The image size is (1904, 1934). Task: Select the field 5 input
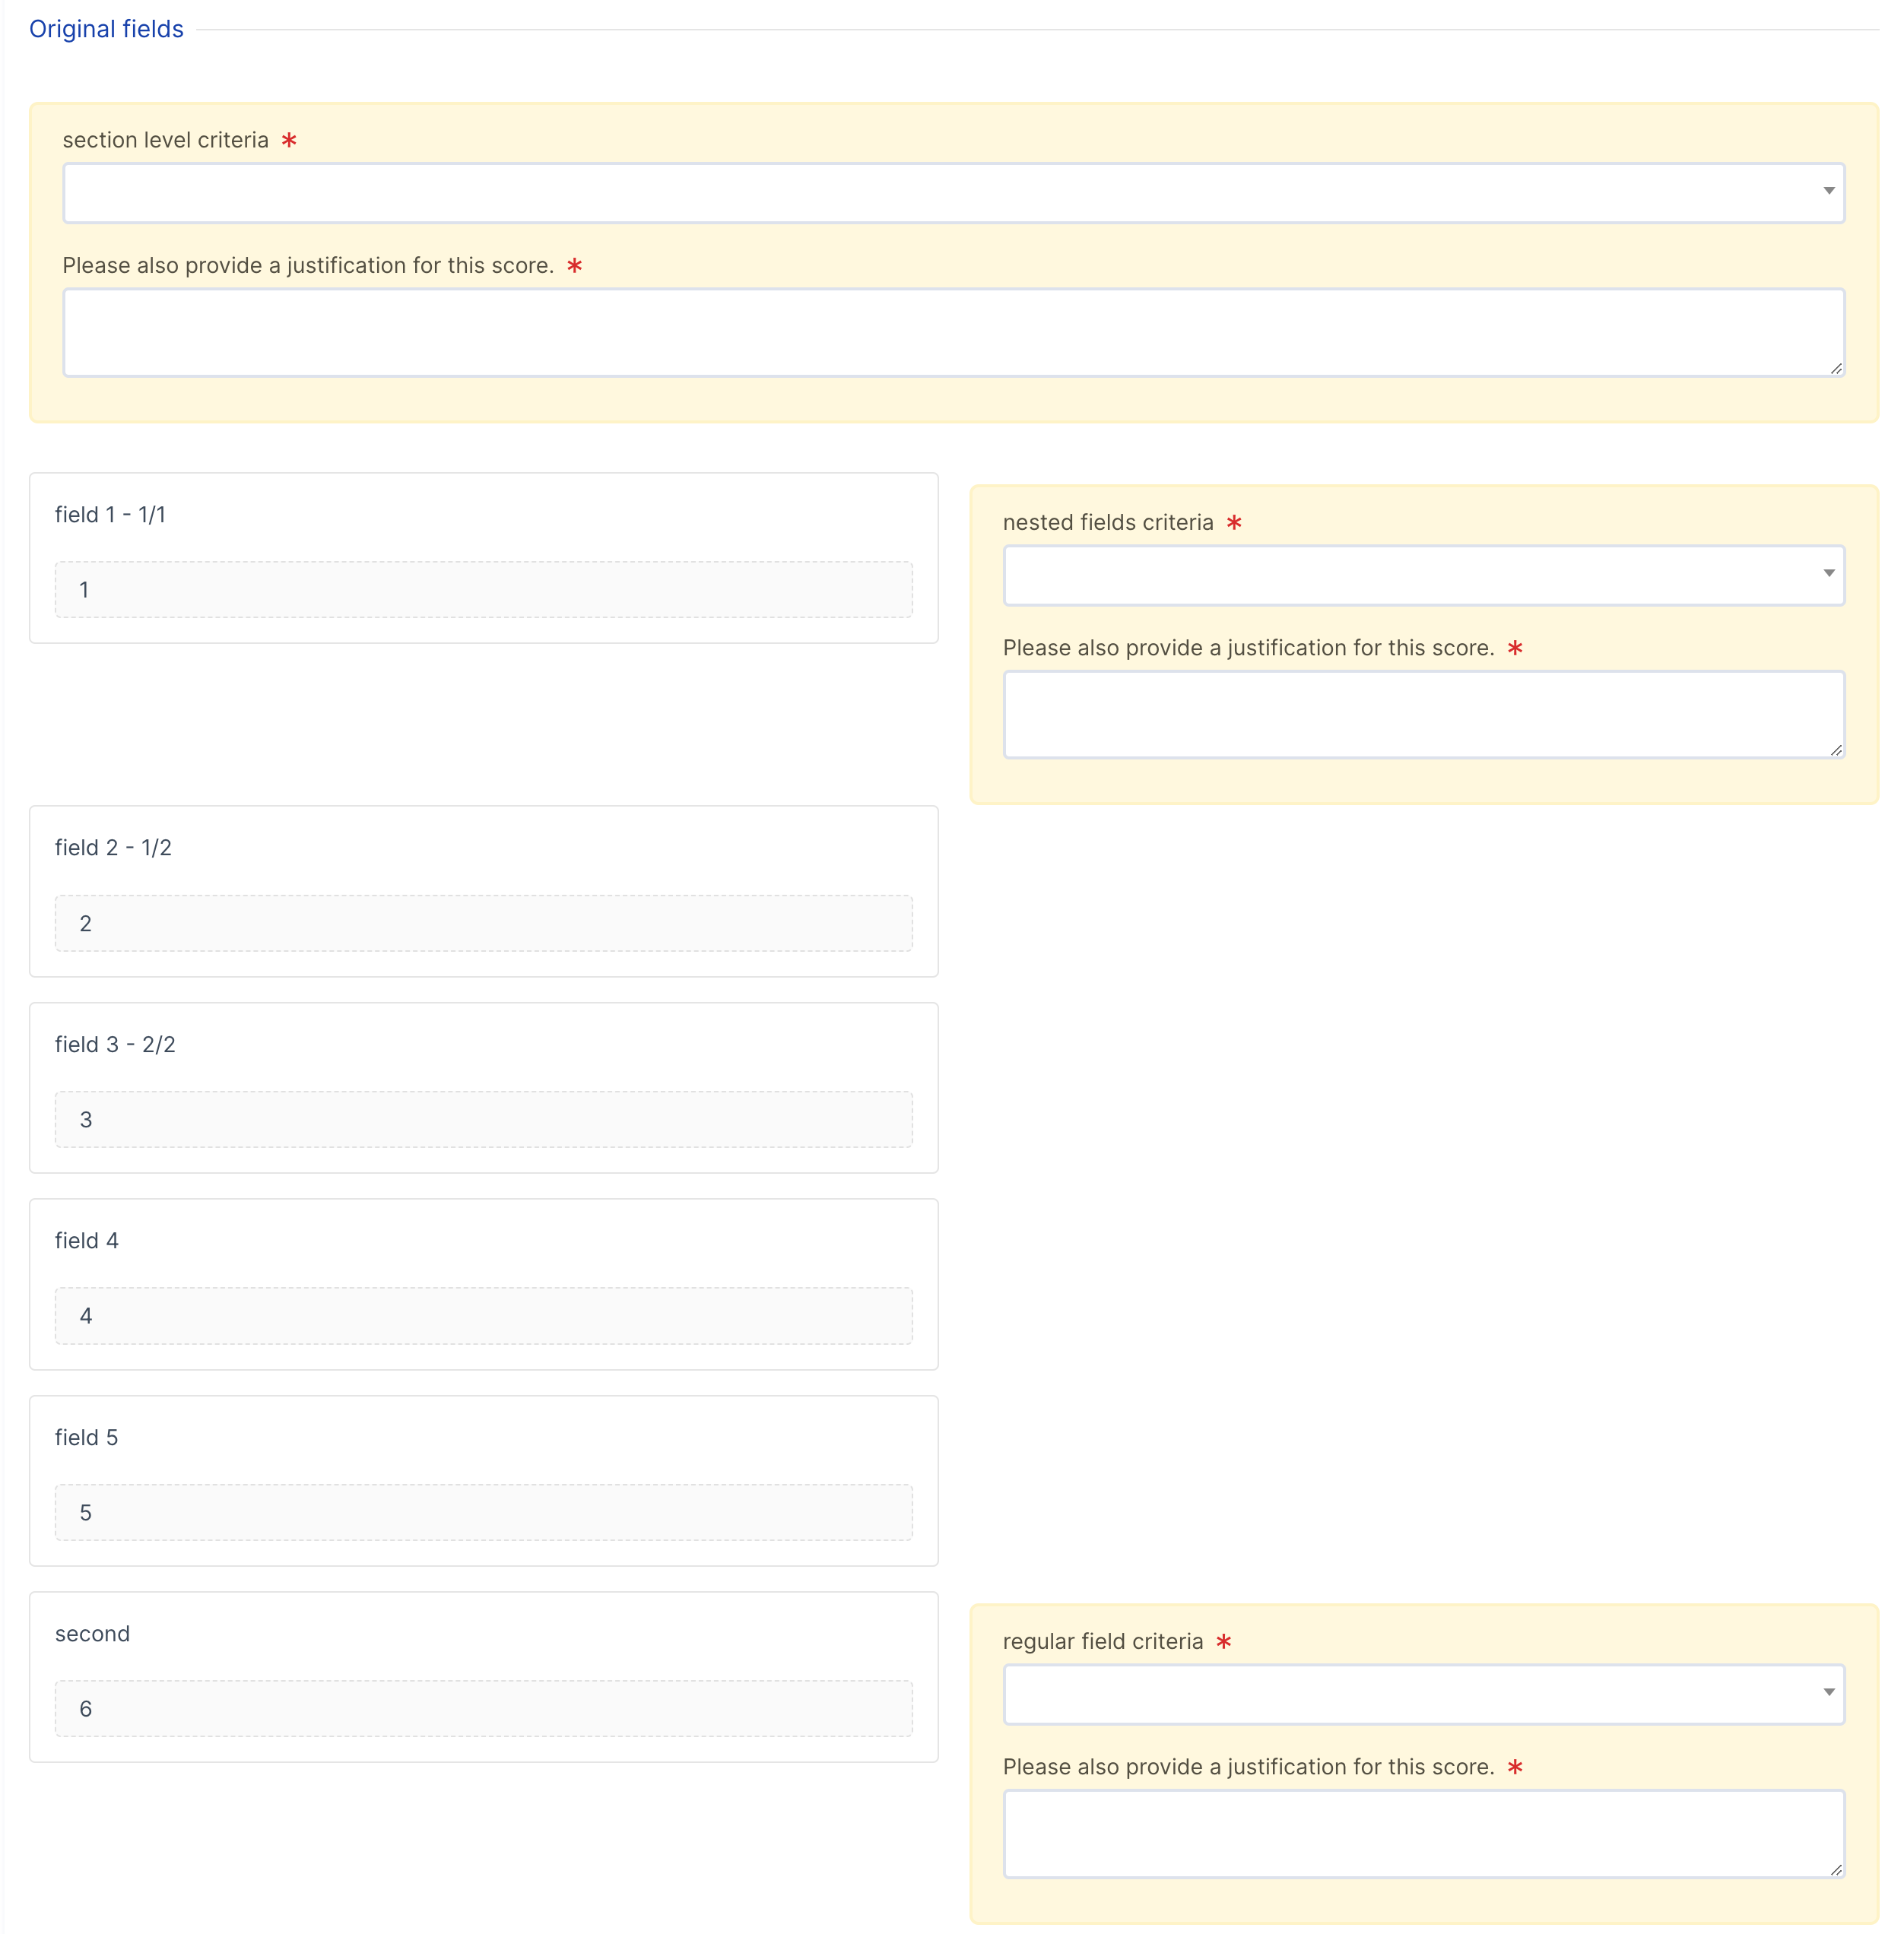pyautogui.click(x=483, y=1512)
